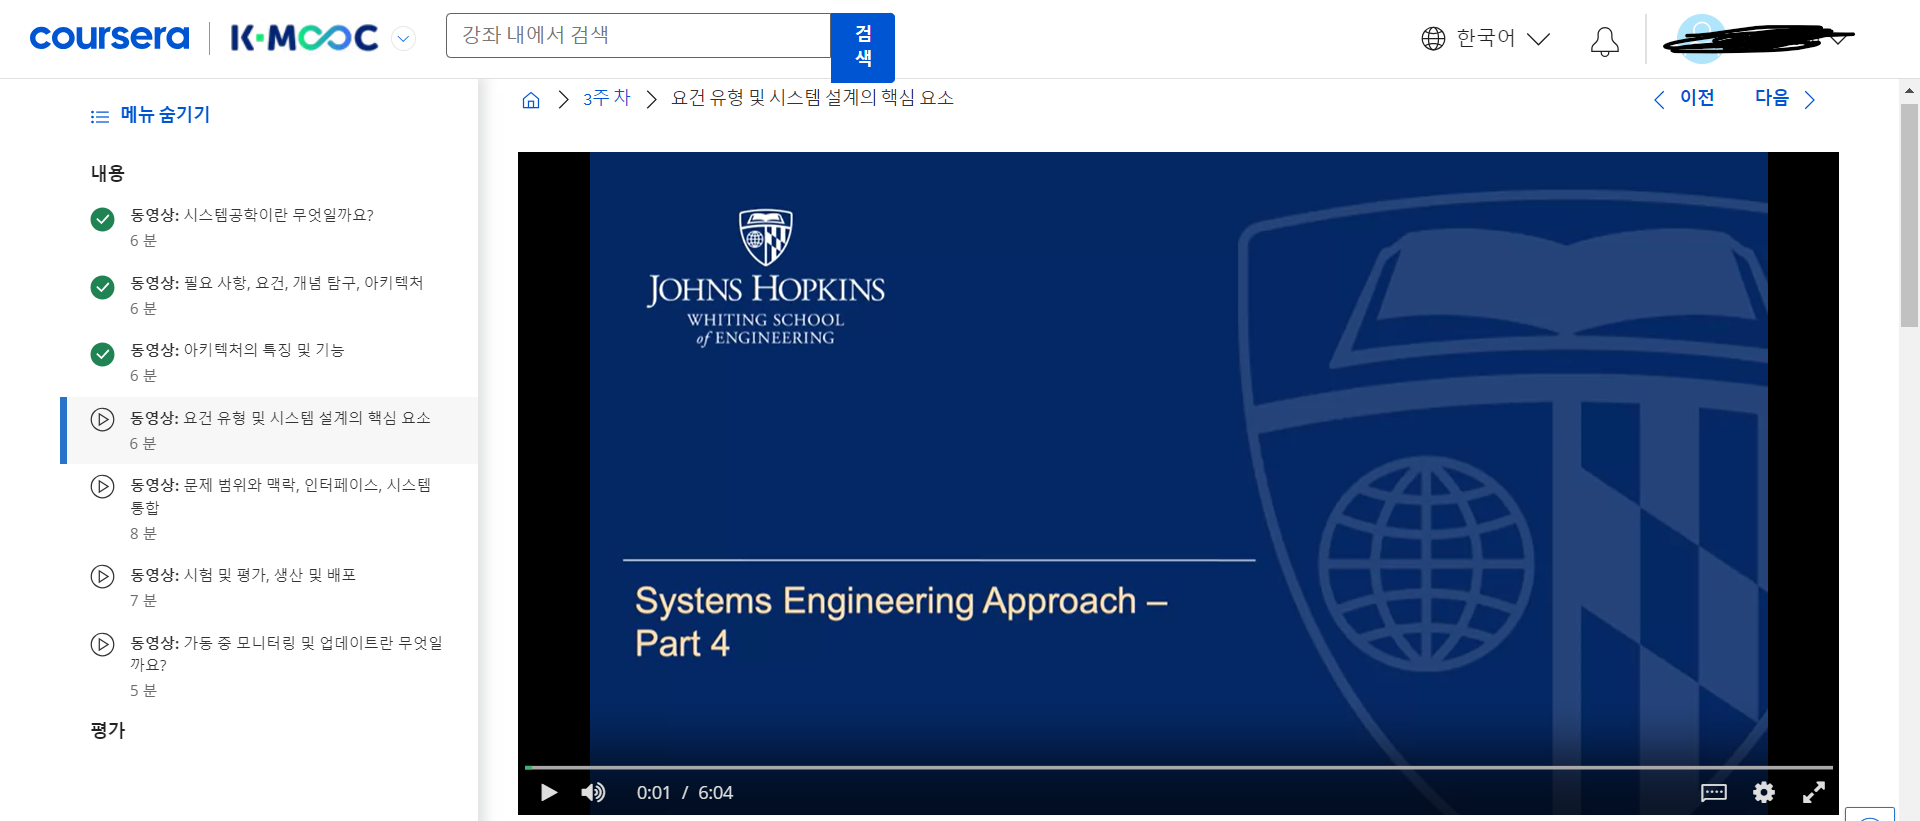
Task: Click the video time display 0:01 / 6:04
Action: click(x=685, y=793)
